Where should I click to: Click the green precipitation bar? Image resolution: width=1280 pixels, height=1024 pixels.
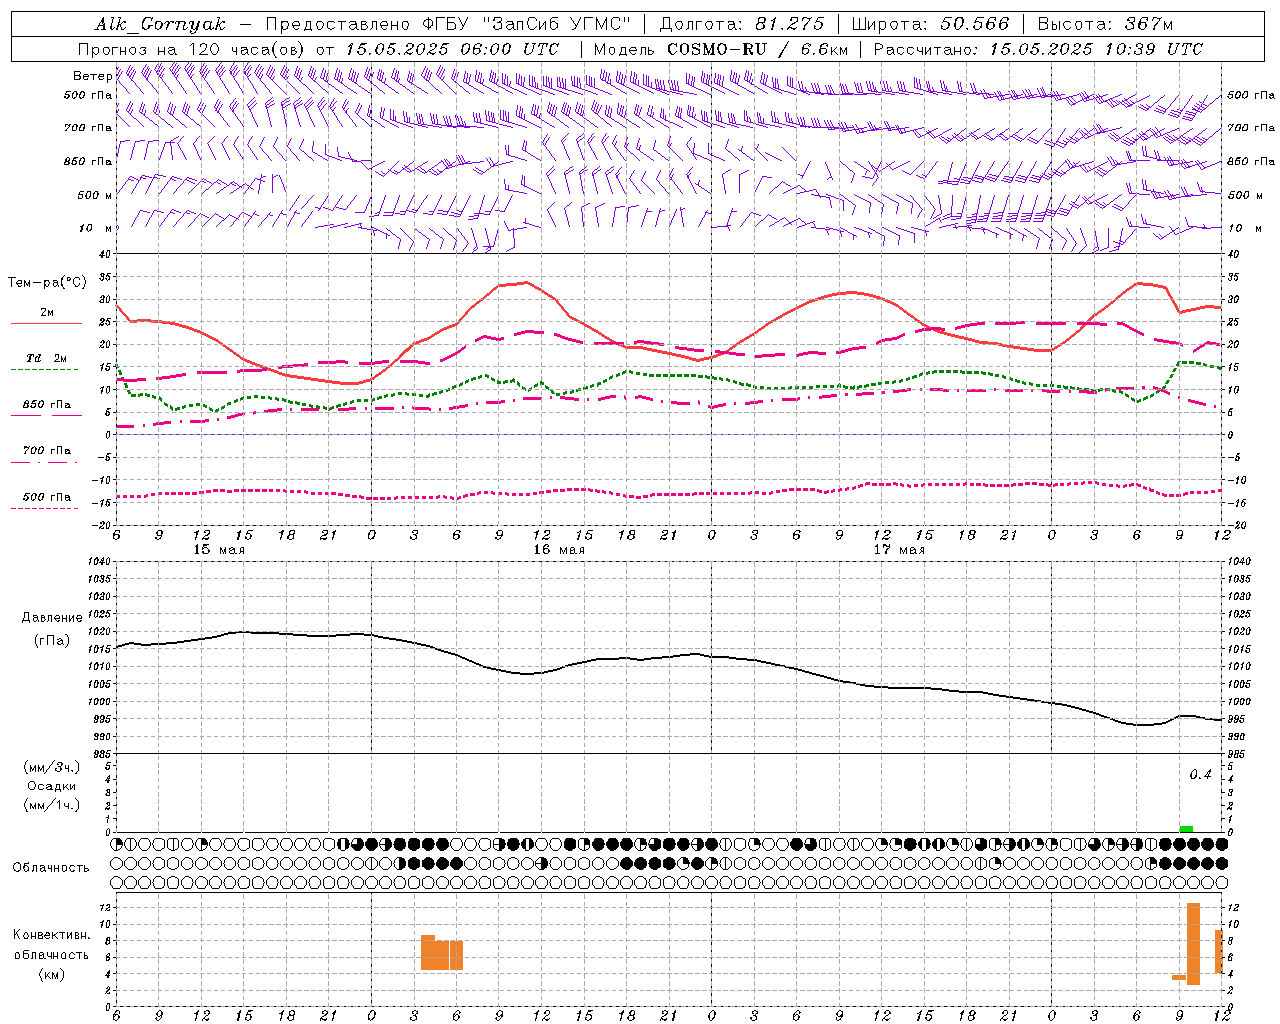[1186, 829]
